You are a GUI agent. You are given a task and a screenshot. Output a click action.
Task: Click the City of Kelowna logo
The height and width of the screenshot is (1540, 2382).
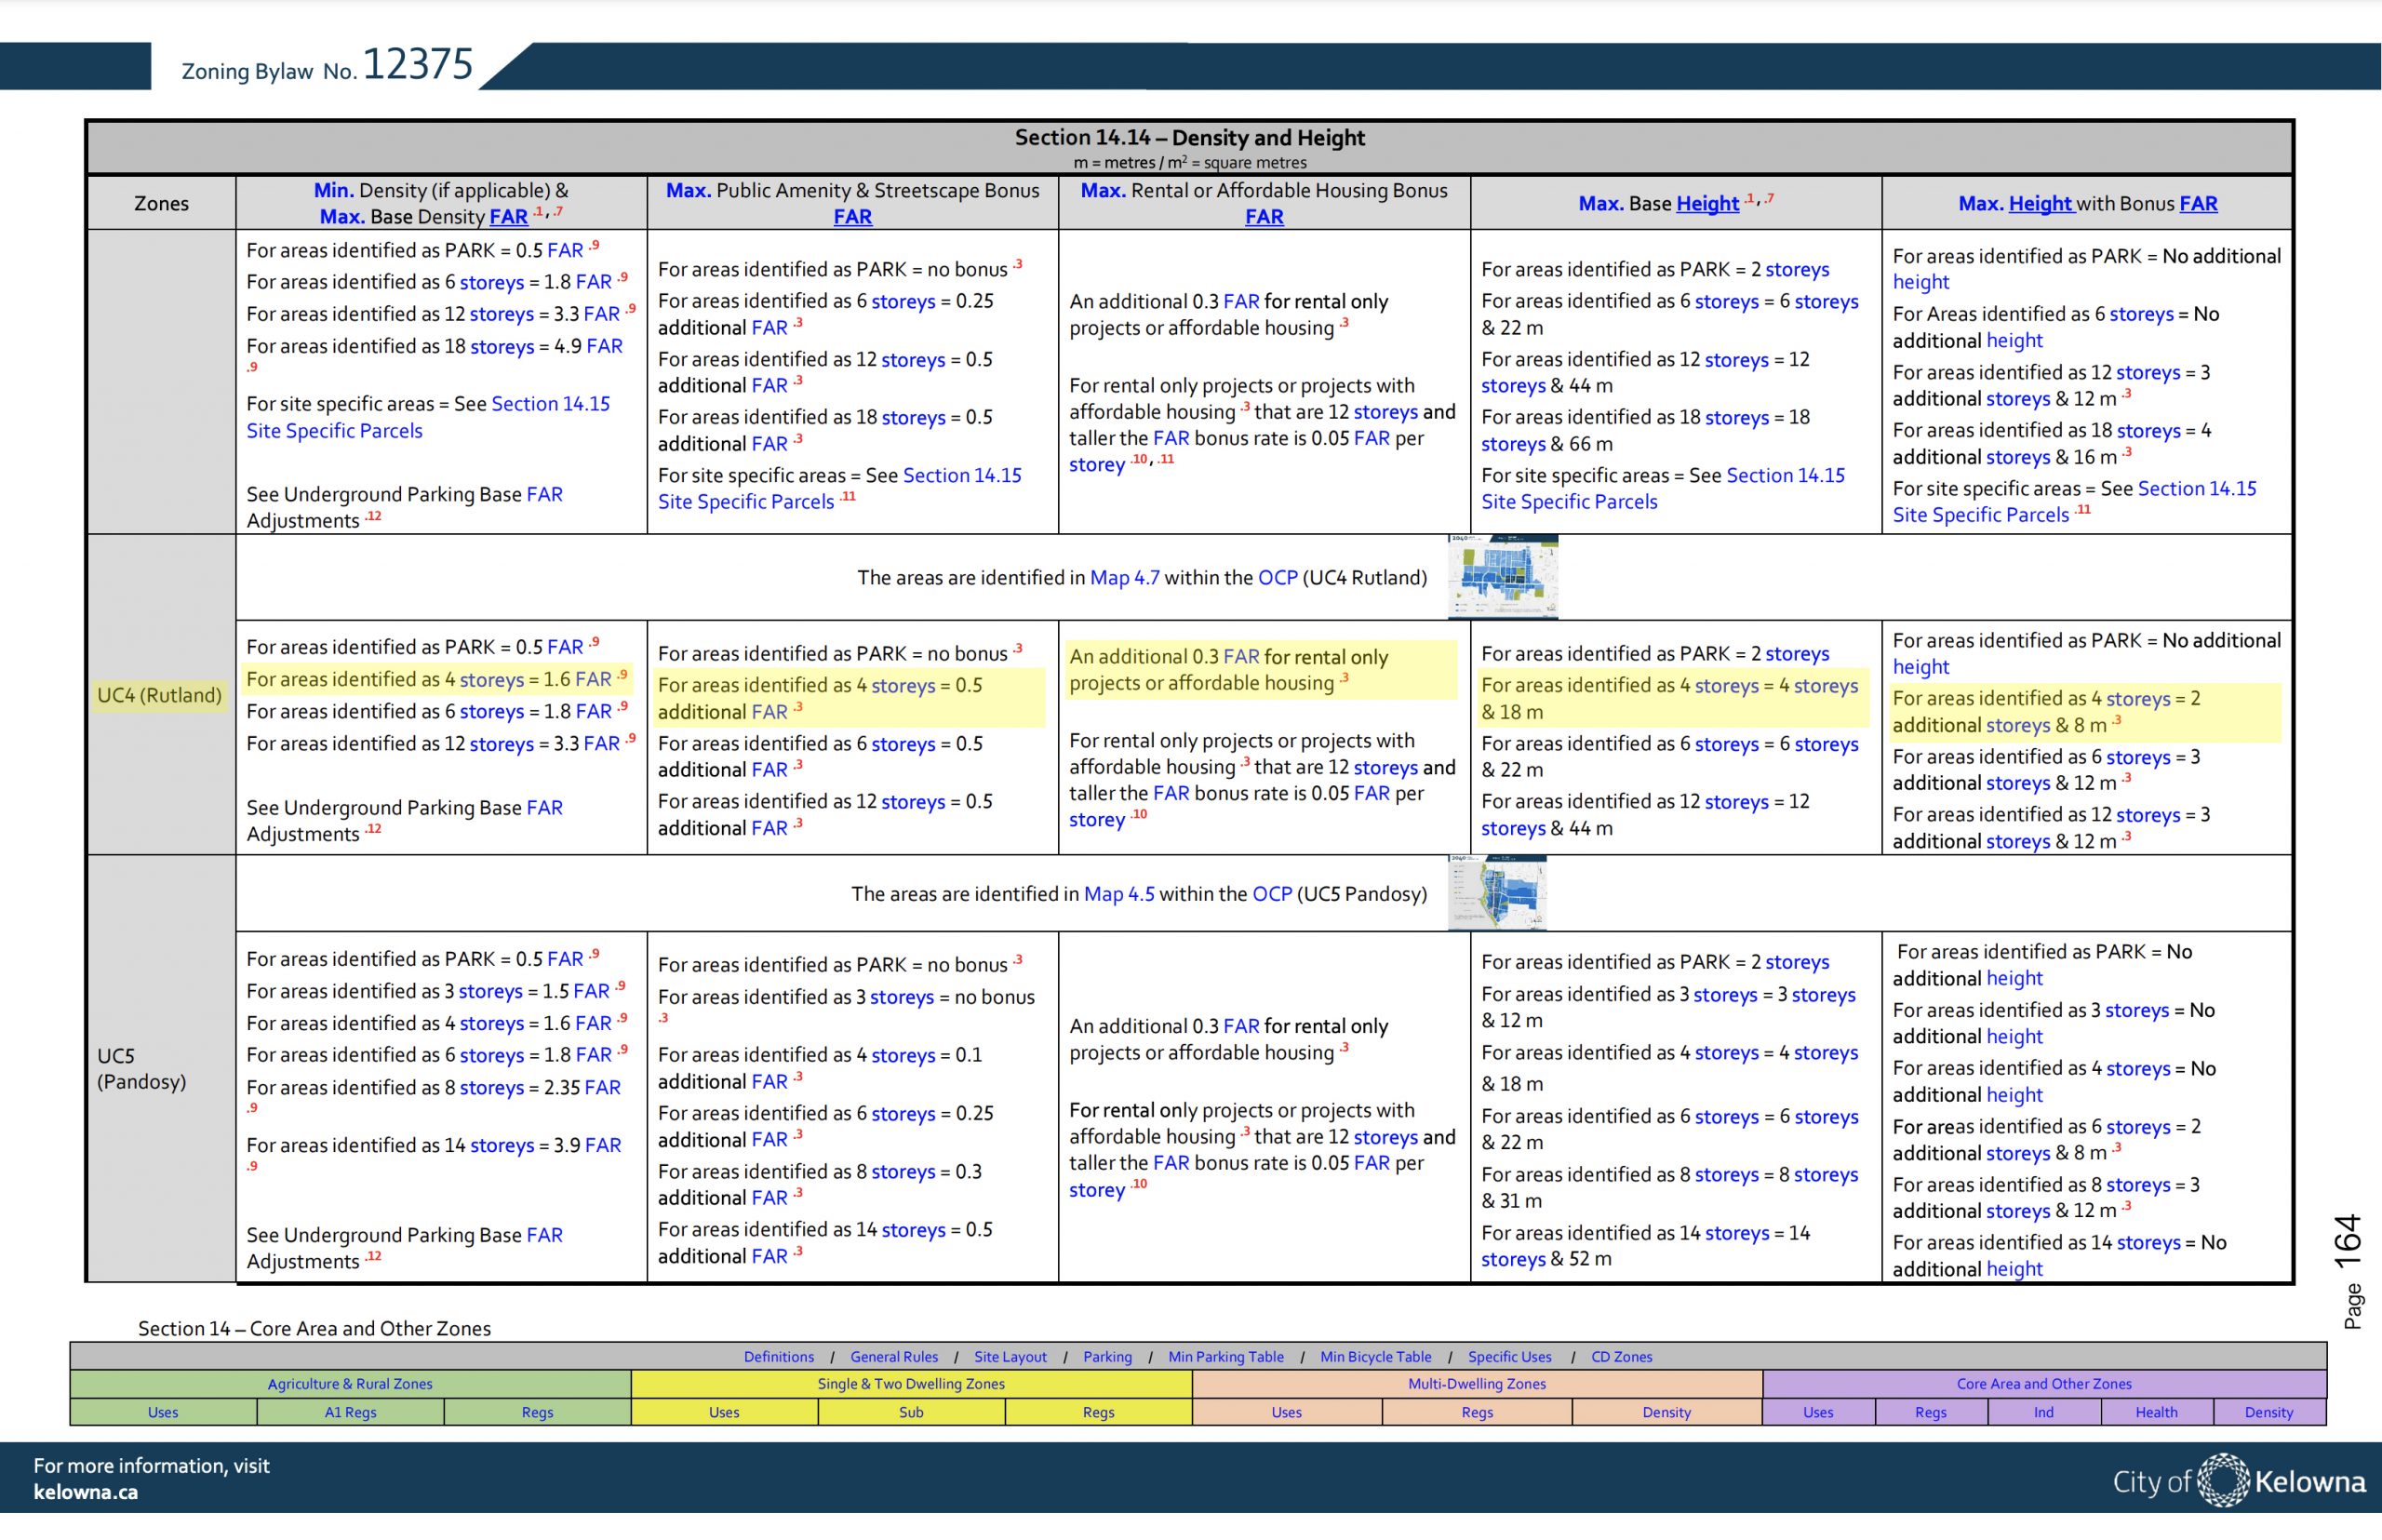[x=2238, y=1481]
